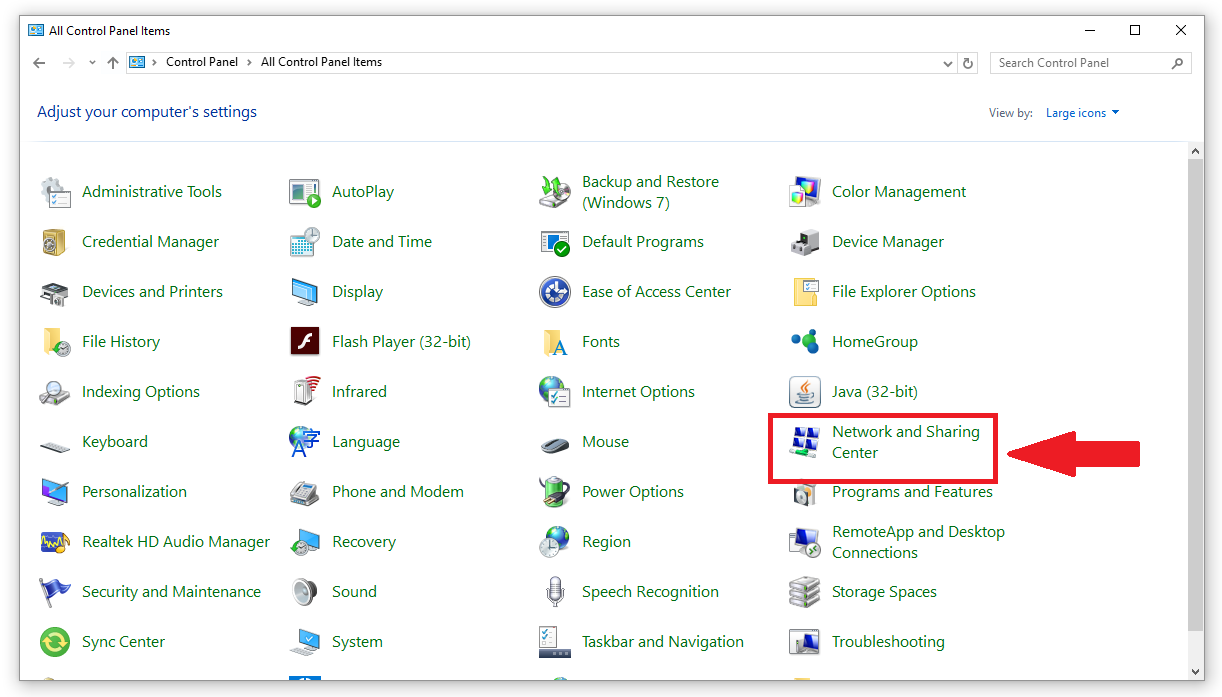
Task: Click the search magnifier icon
Action: pos(1178,63)
